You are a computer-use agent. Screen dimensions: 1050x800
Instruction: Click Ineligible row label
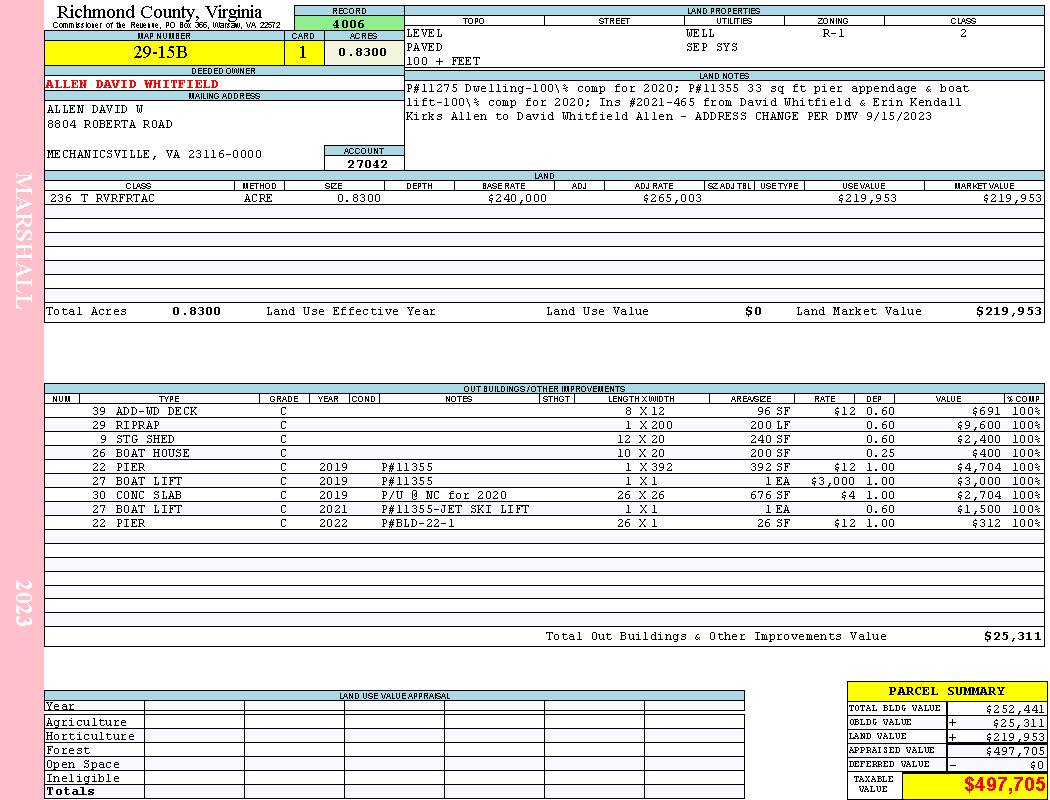[x=82, y=779]
